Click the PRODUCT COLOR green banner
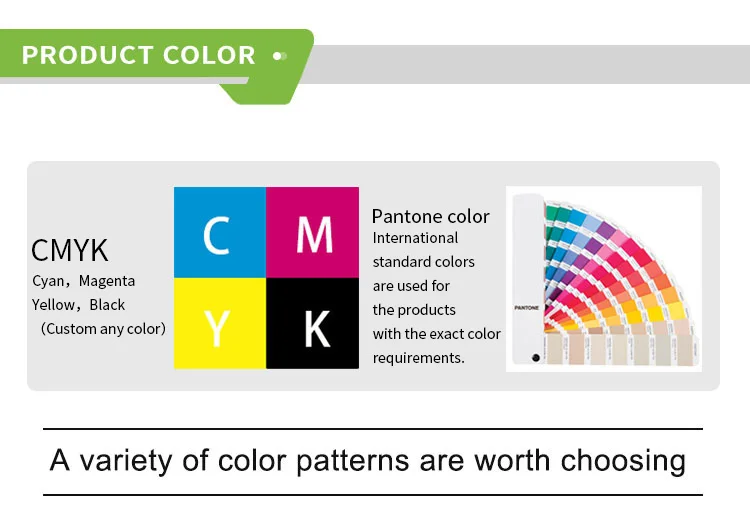The image size is (750, 522). (x=150, y=56)
